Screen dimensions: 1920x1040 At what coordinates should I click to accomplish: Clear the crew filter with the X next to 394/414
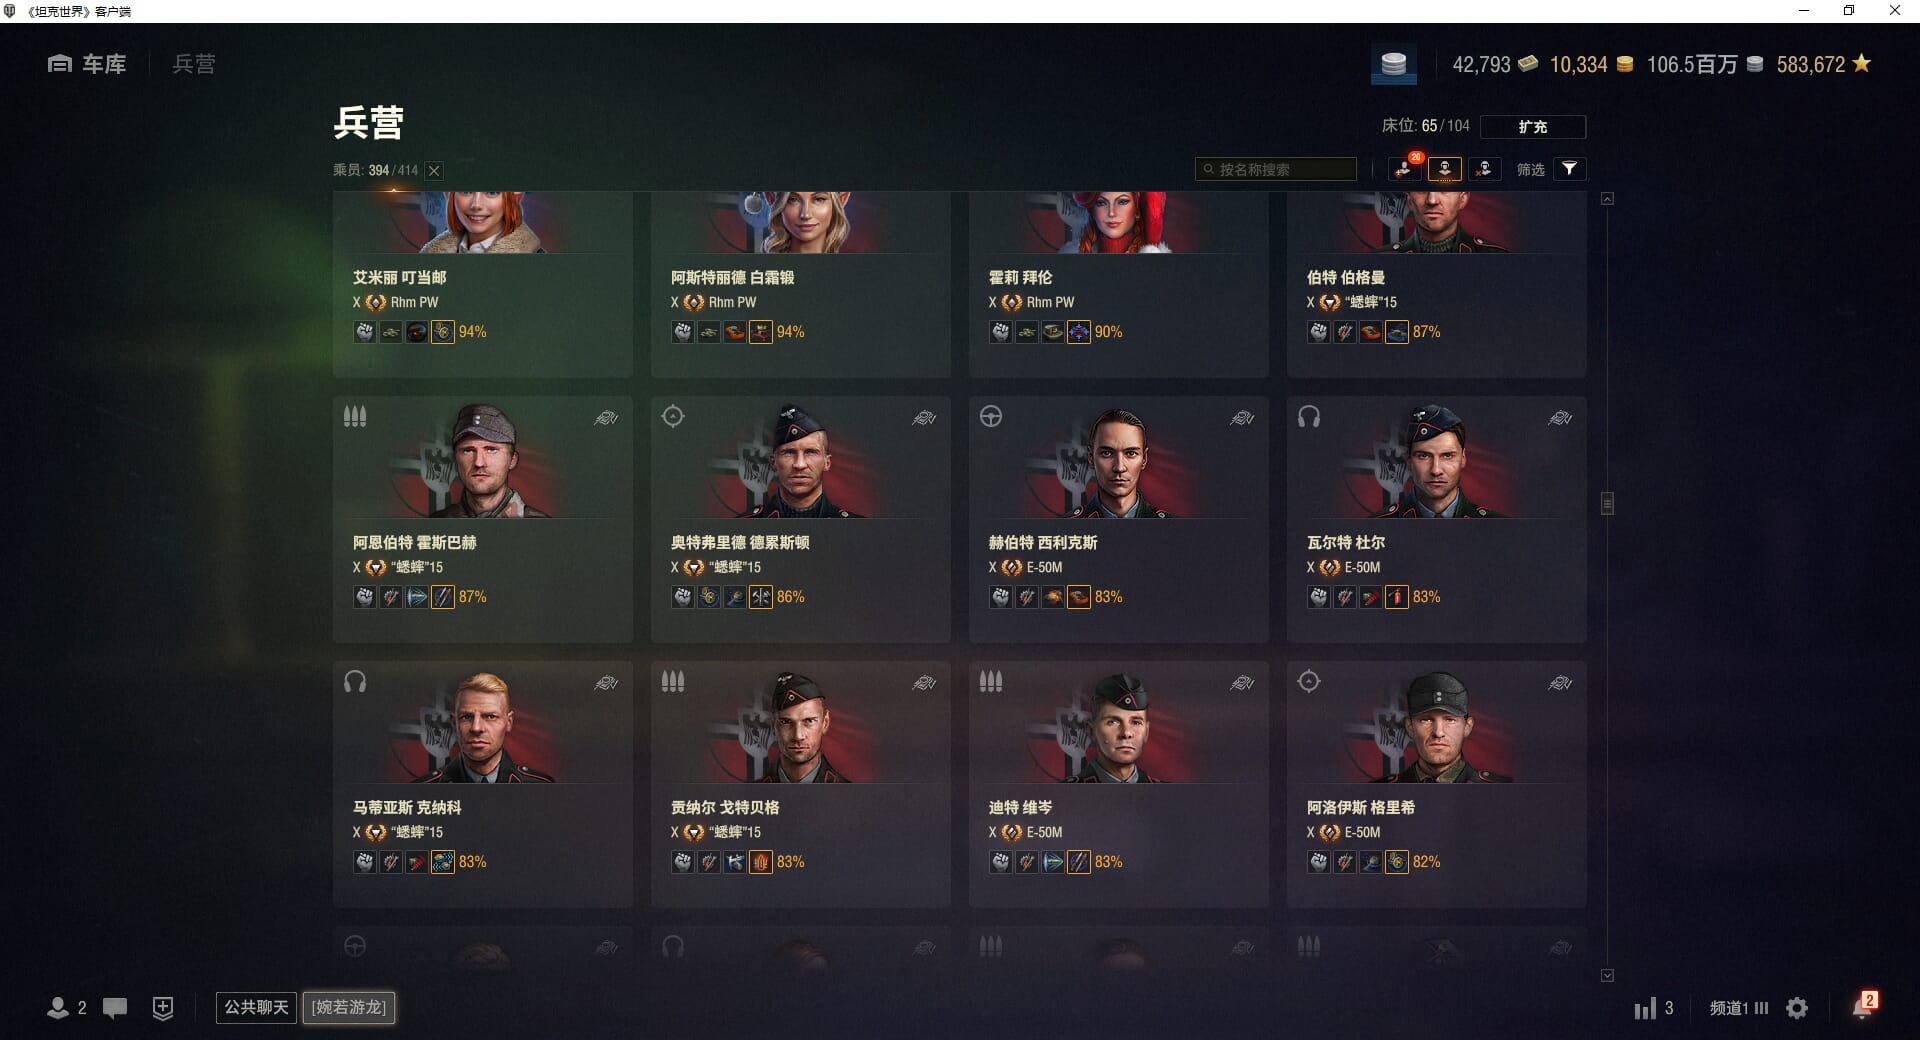coord(434,171)
